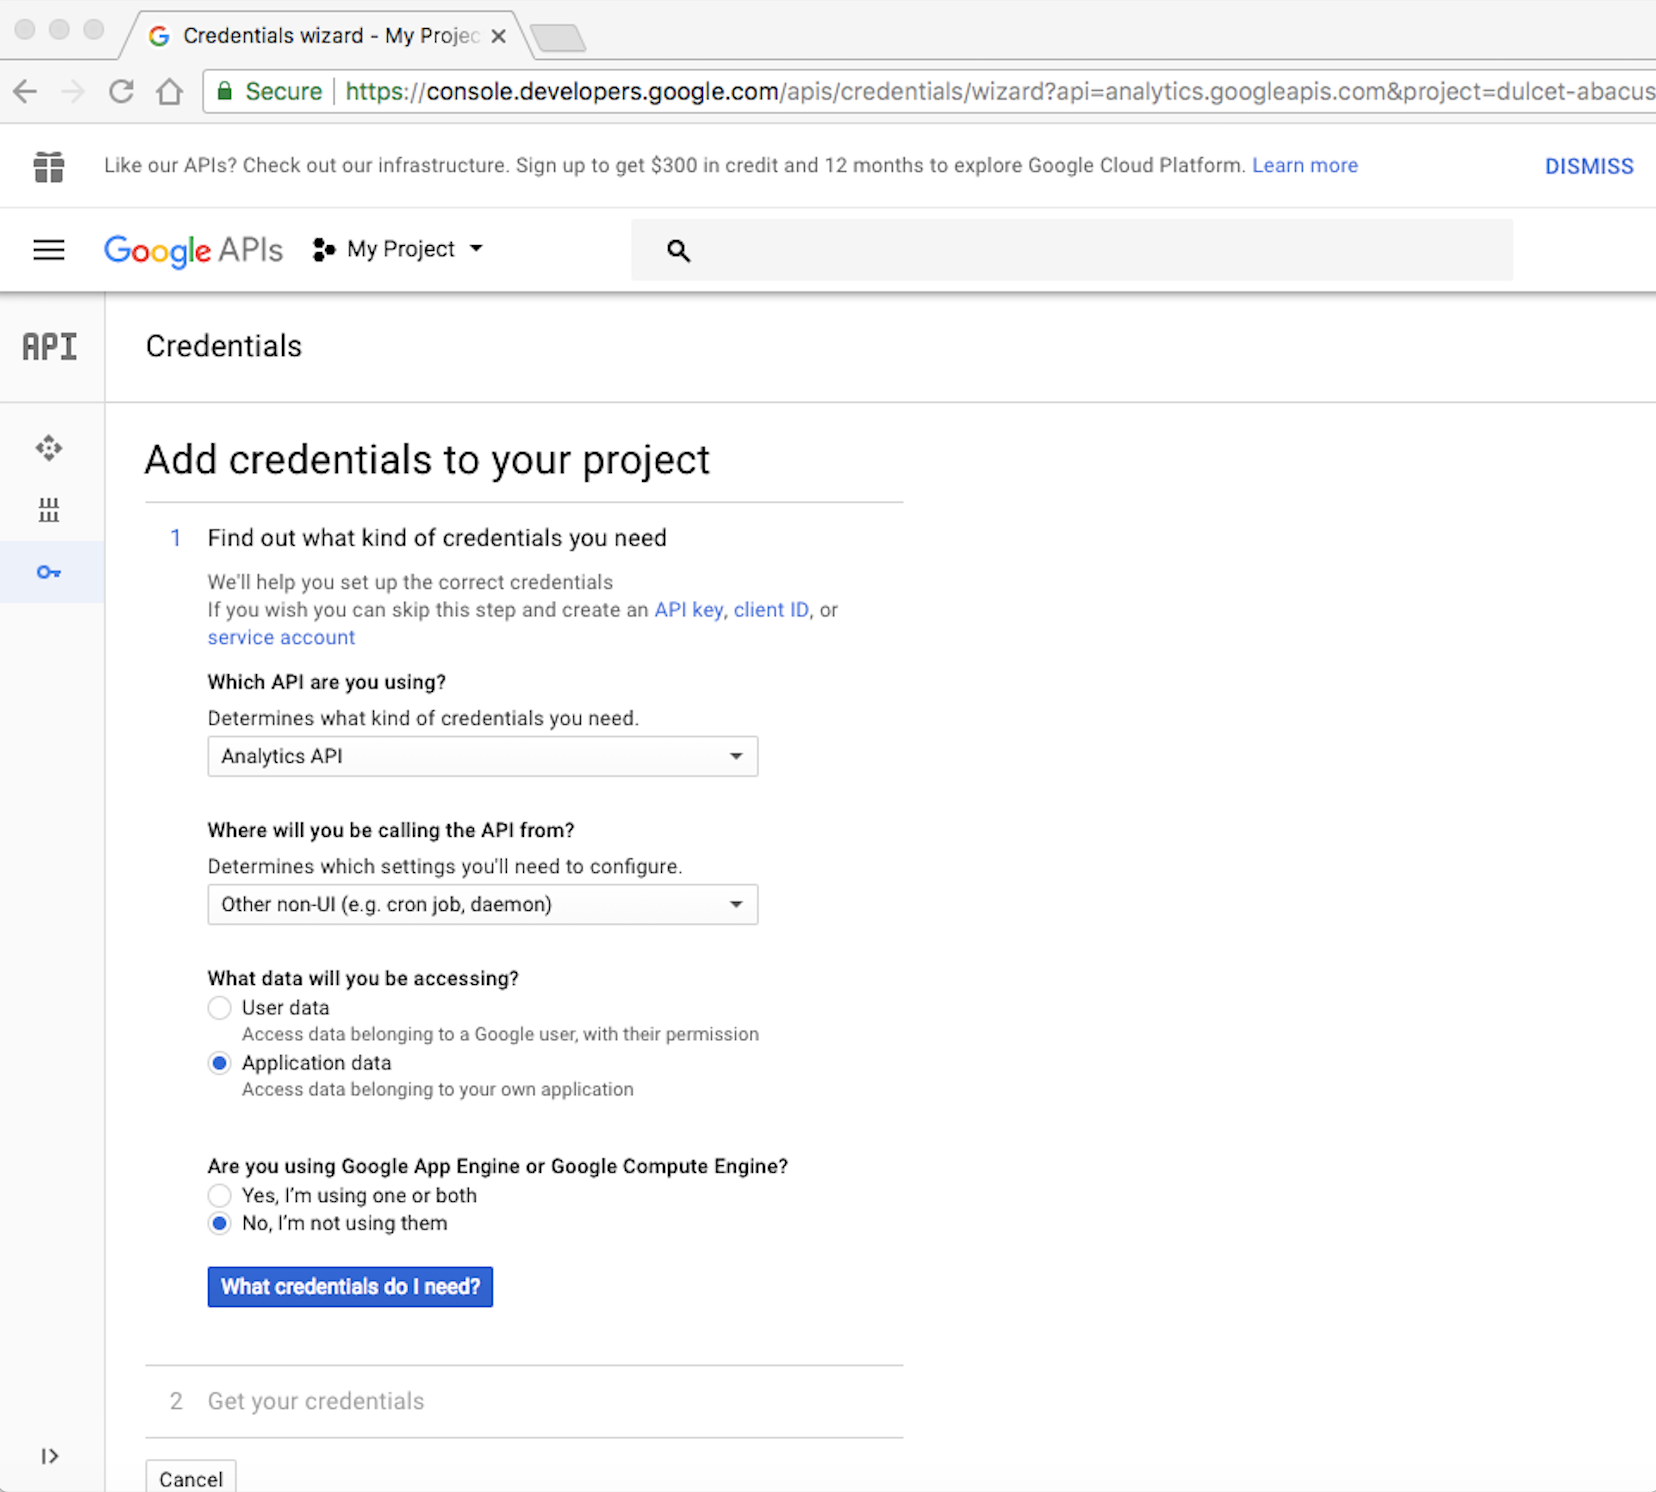Click the client ID link

[771, 610]
